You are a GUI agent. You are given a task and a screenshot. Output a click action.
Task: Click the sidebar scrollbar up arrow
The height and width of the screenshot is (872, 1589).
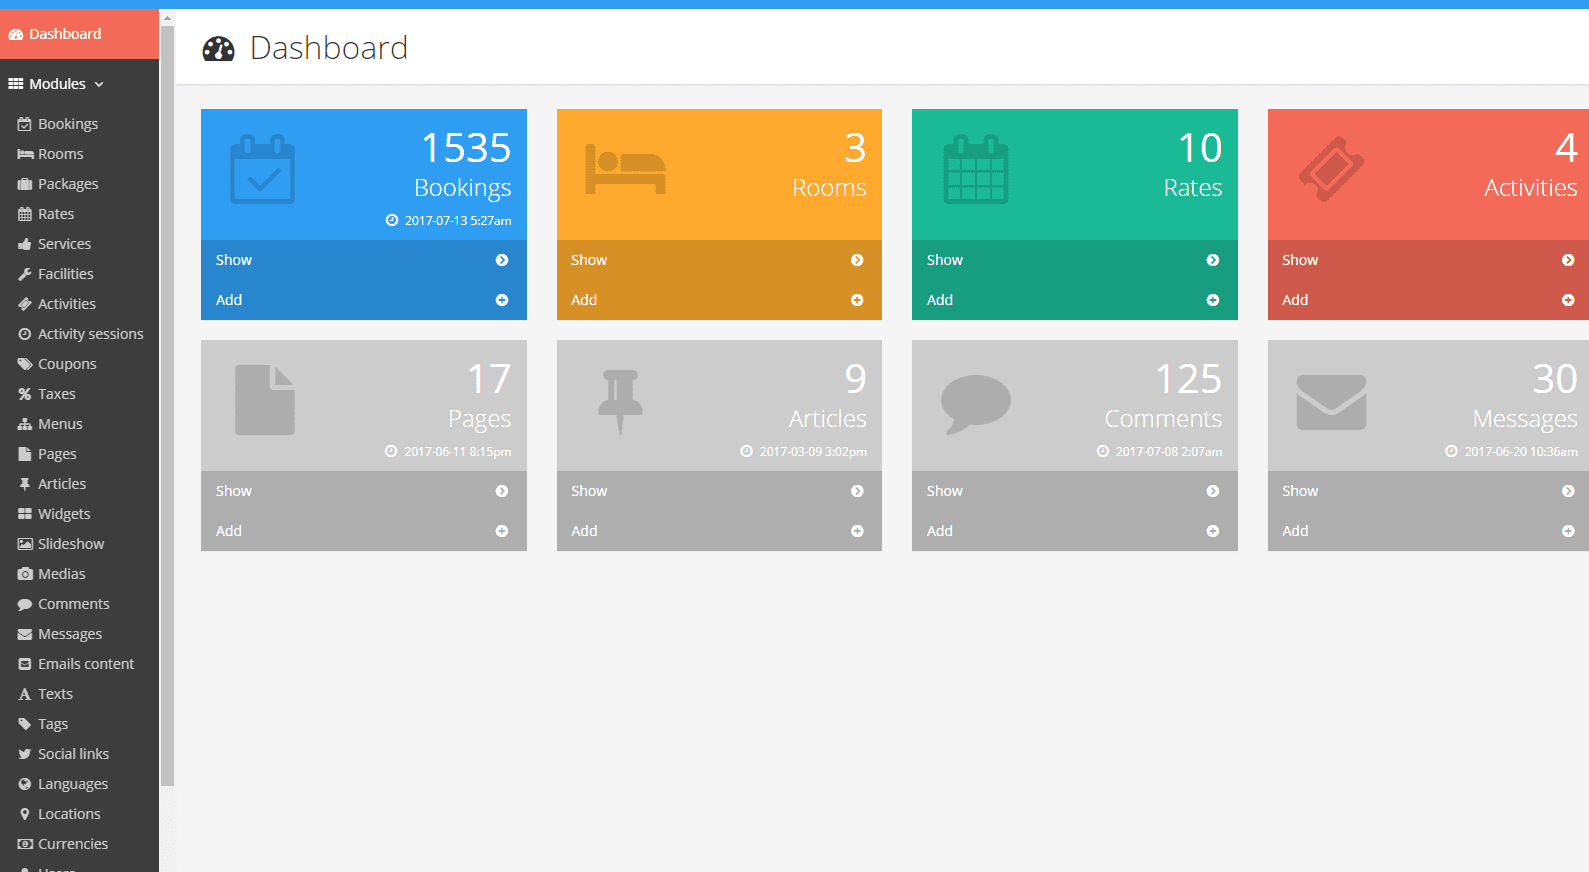click(167, 18)
